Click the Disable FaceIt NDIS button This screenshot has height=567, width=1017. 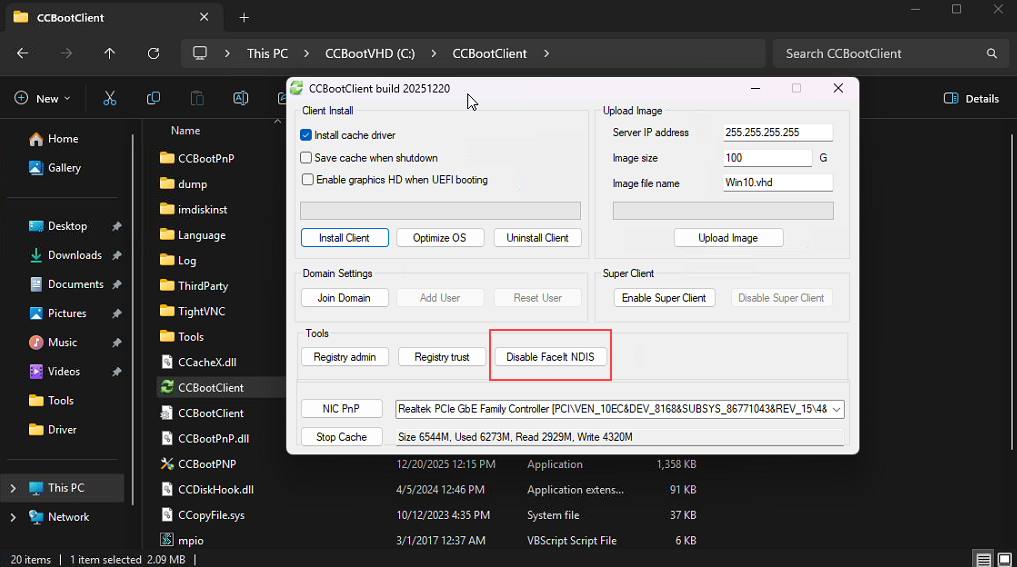tap(551, 357)
